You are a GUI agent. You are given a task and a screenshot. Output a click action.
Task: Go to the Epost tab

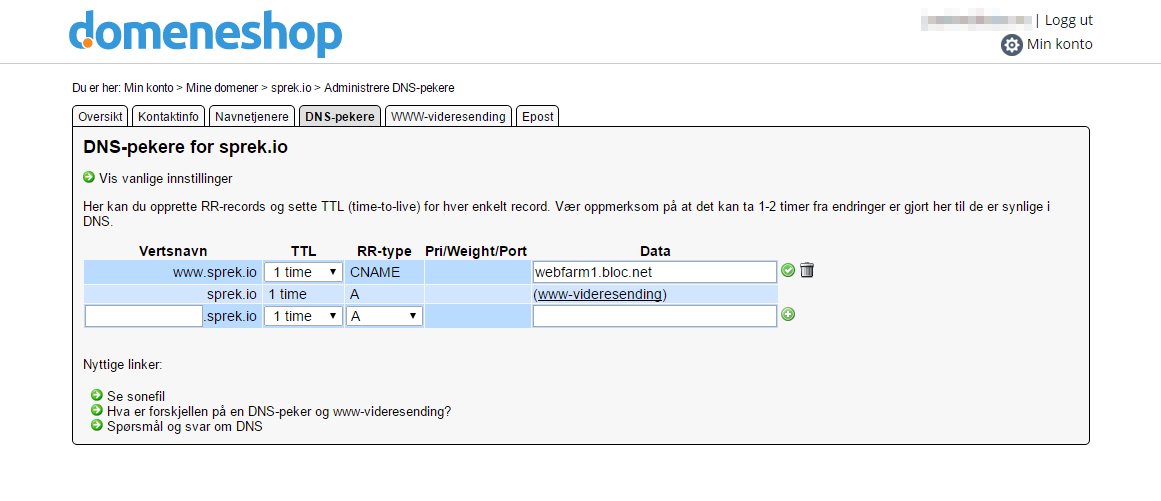pyautogui.click(x=538, y=116)
